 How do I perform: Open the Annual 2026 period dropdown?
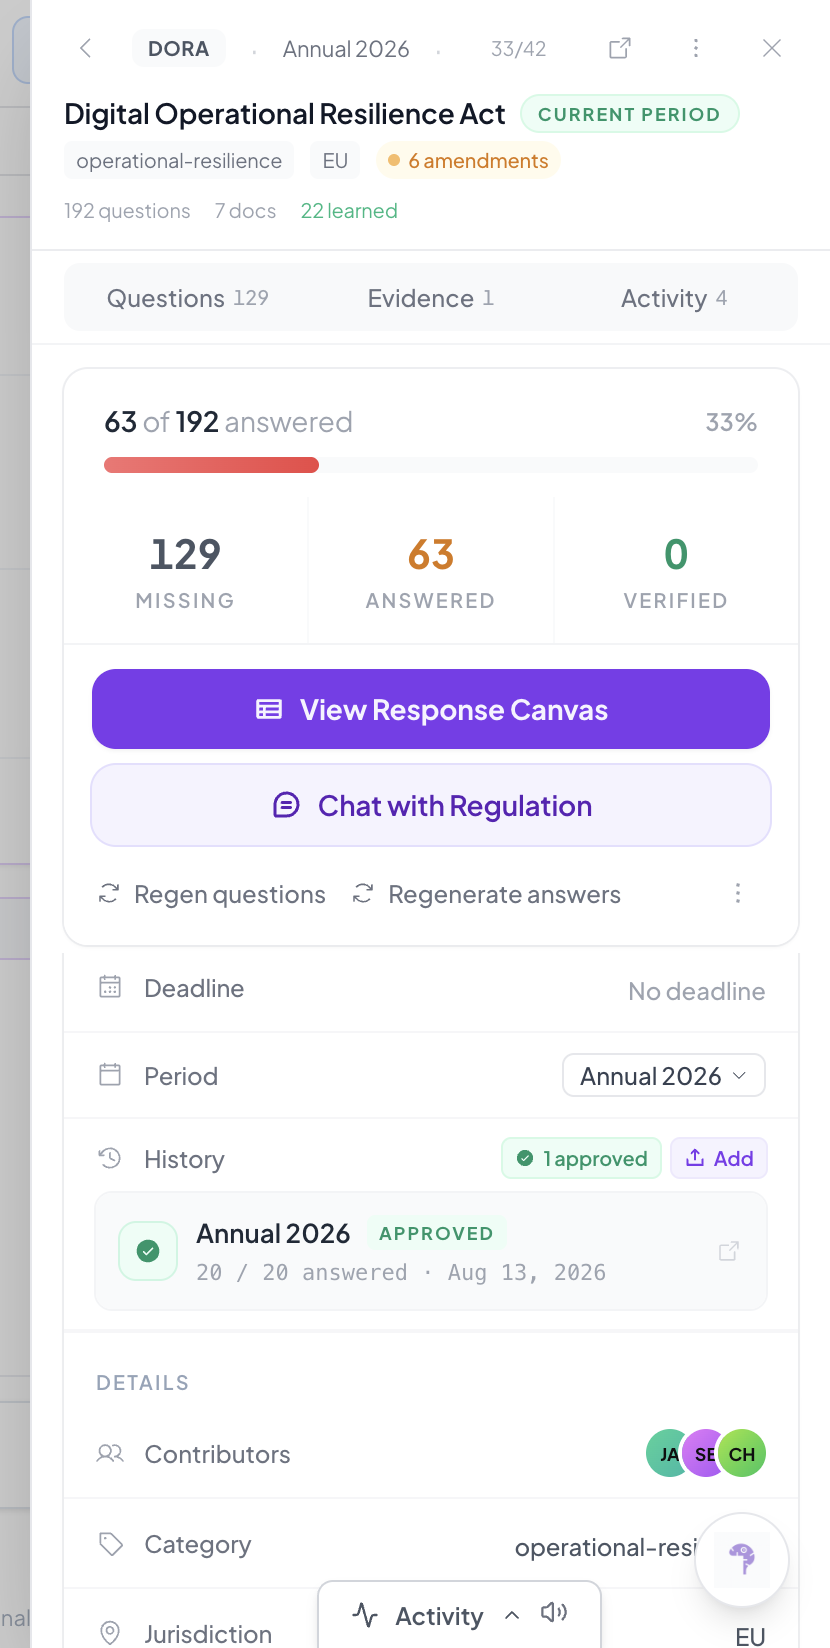[664, 1075]
